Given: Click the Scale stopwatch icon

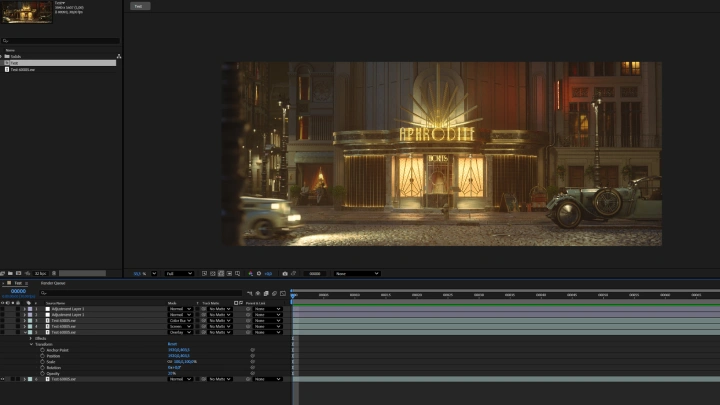Looking at the screenshot, I should (42, 361).
